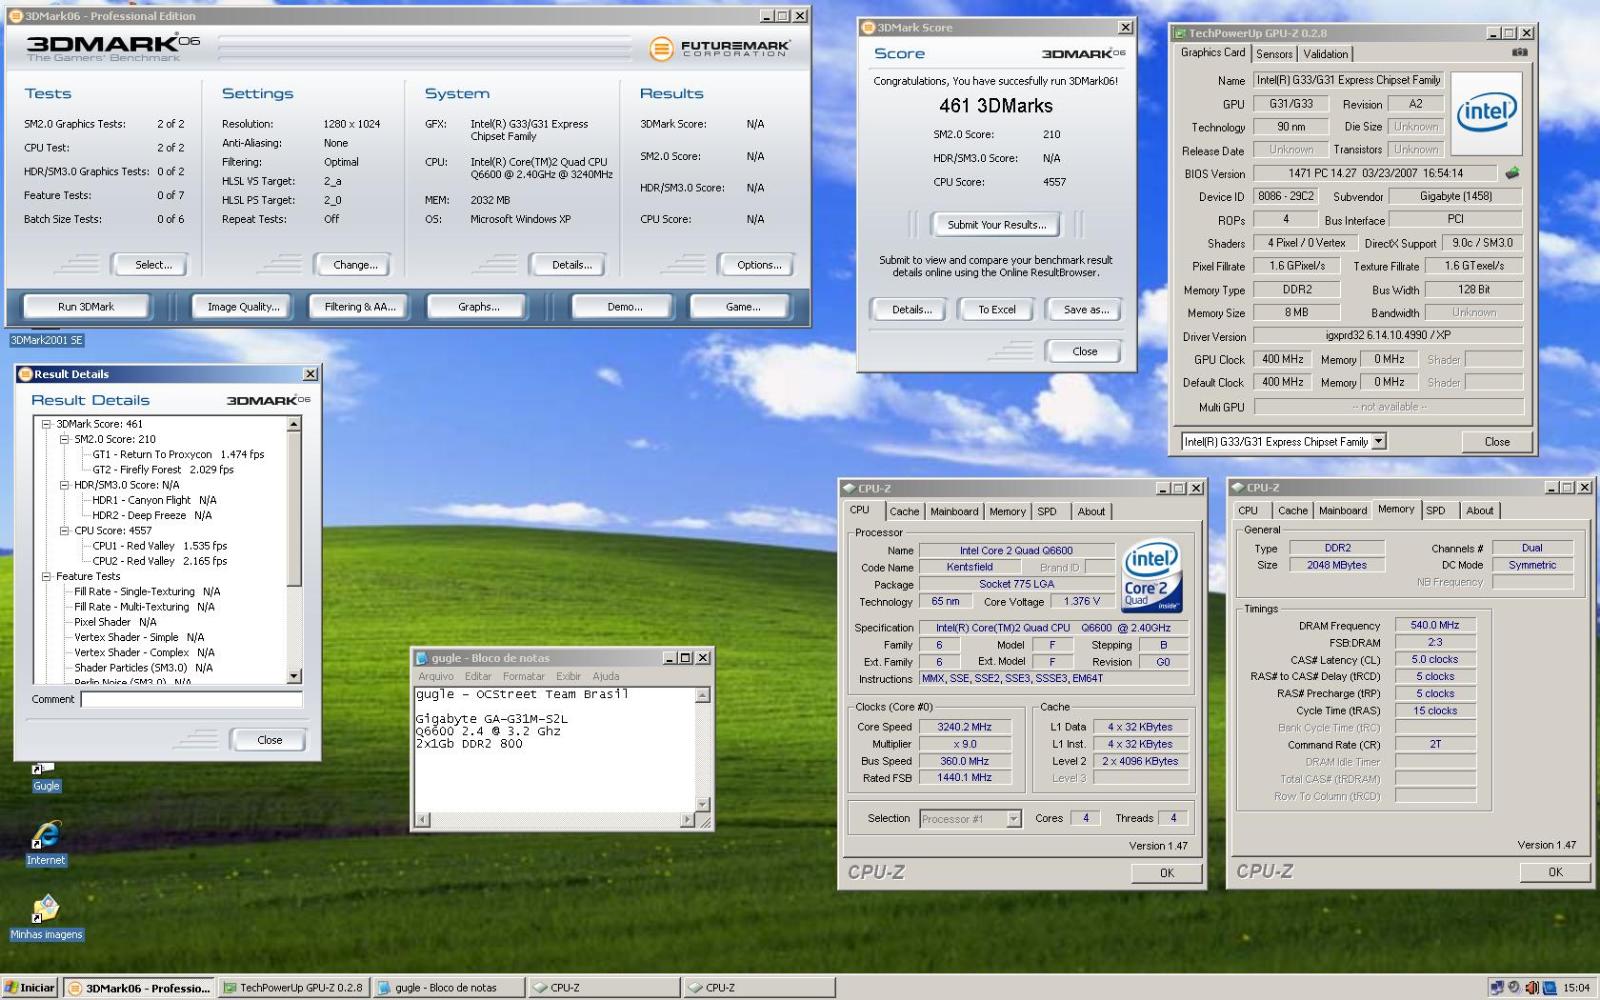
Task: Open the Formatar menu in Notepad
Action: click(523, 676)
